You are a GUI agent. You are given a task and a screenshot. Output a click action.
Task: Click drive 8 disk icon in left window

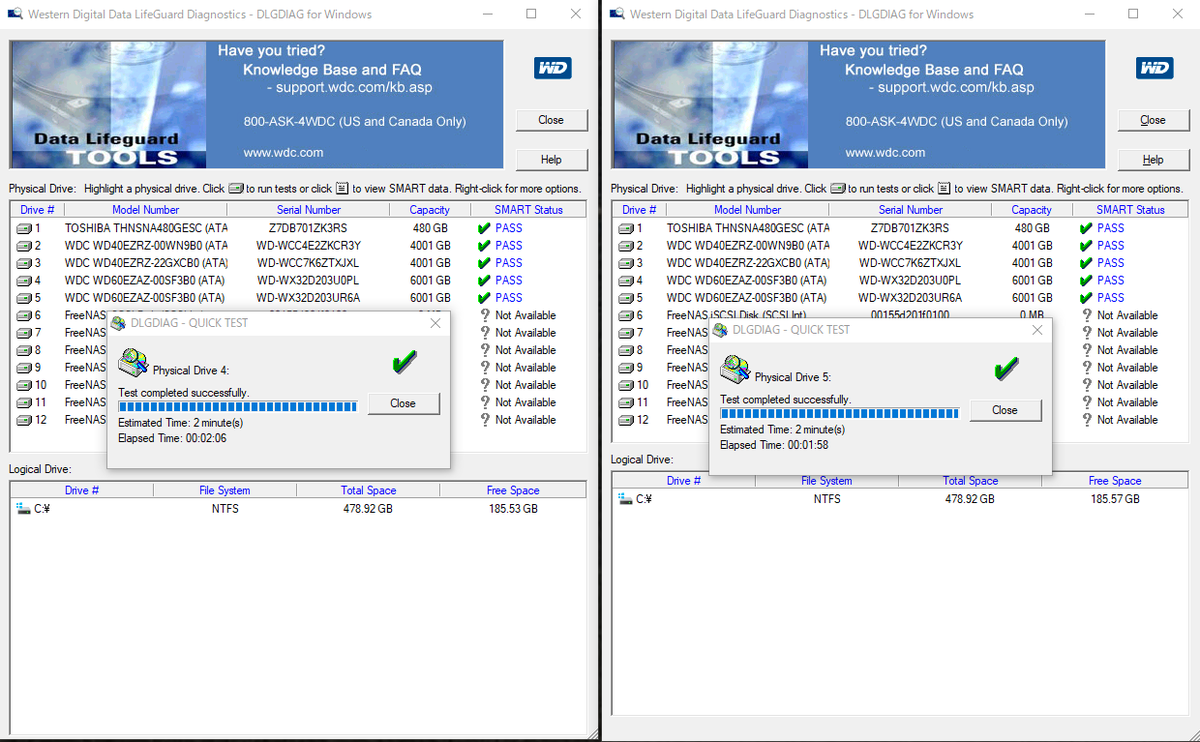coord(24,350)
